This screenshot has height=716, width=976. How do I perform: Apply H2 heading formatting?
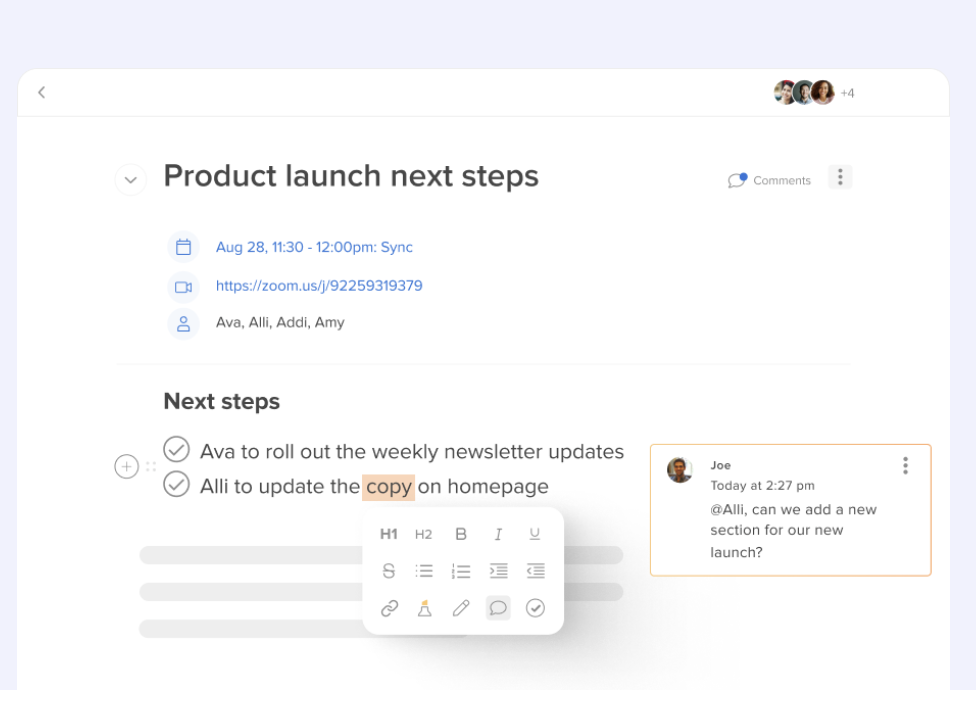click(423, 533)
